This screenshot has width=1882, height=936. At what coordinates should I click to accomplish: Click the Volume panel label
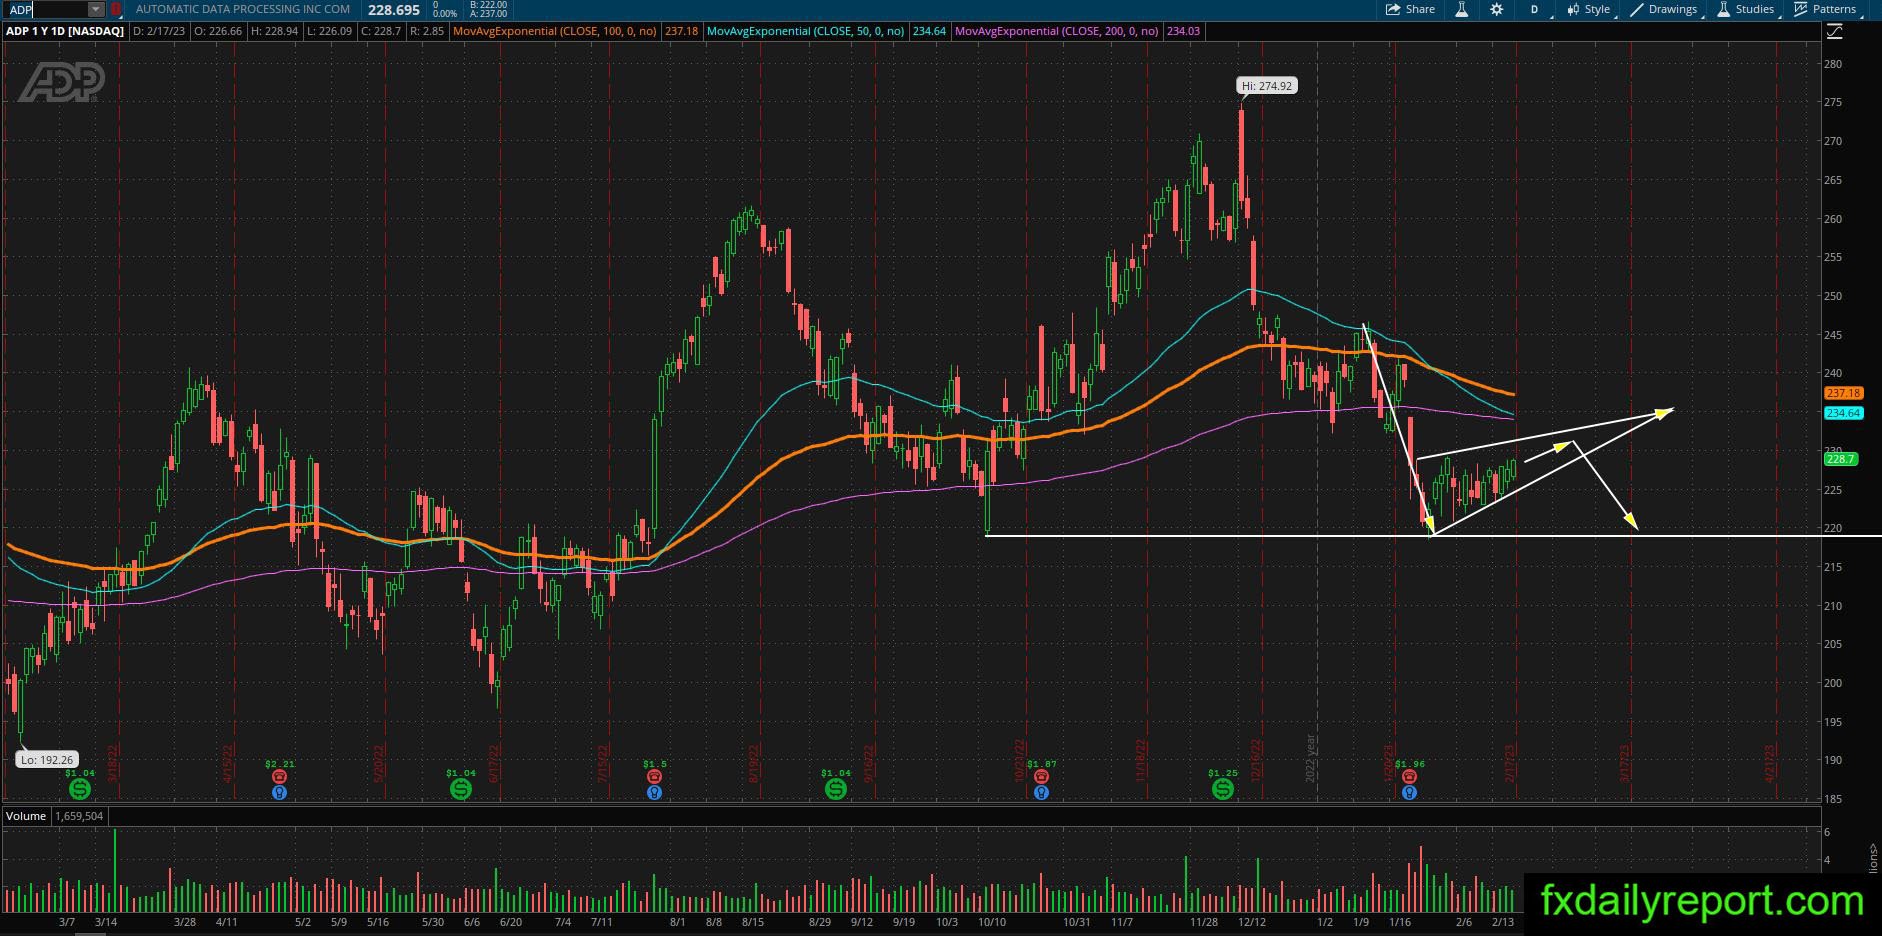tap(26, 816)
